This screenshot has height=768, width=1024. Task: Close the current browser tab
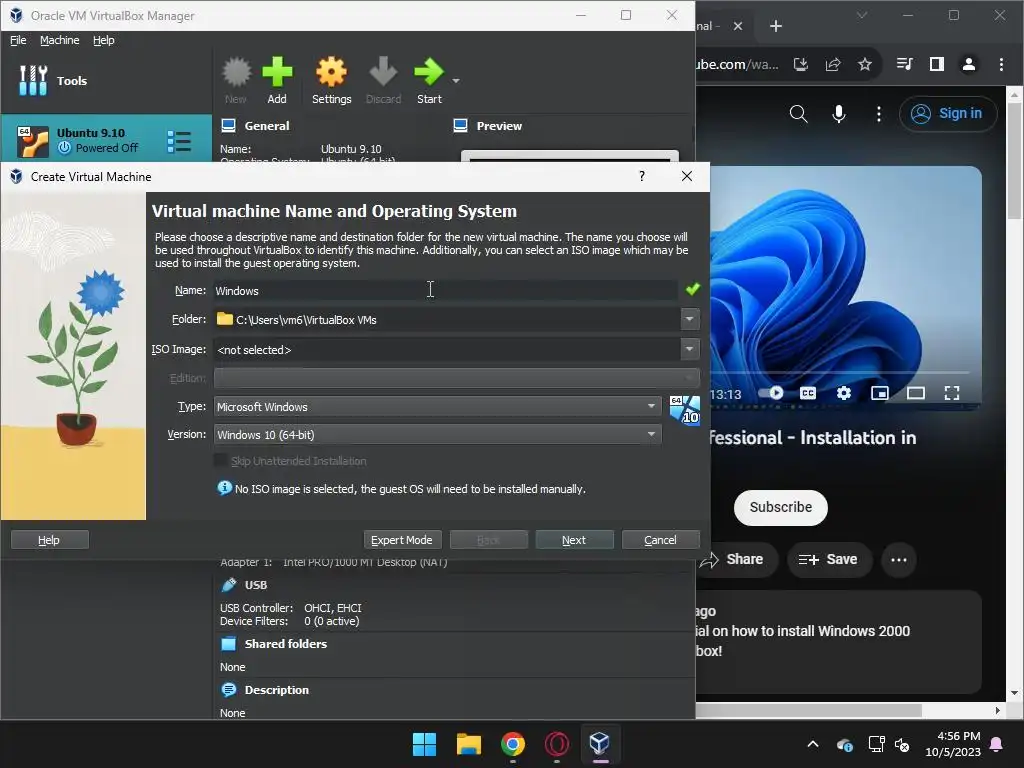coord(737,26)
